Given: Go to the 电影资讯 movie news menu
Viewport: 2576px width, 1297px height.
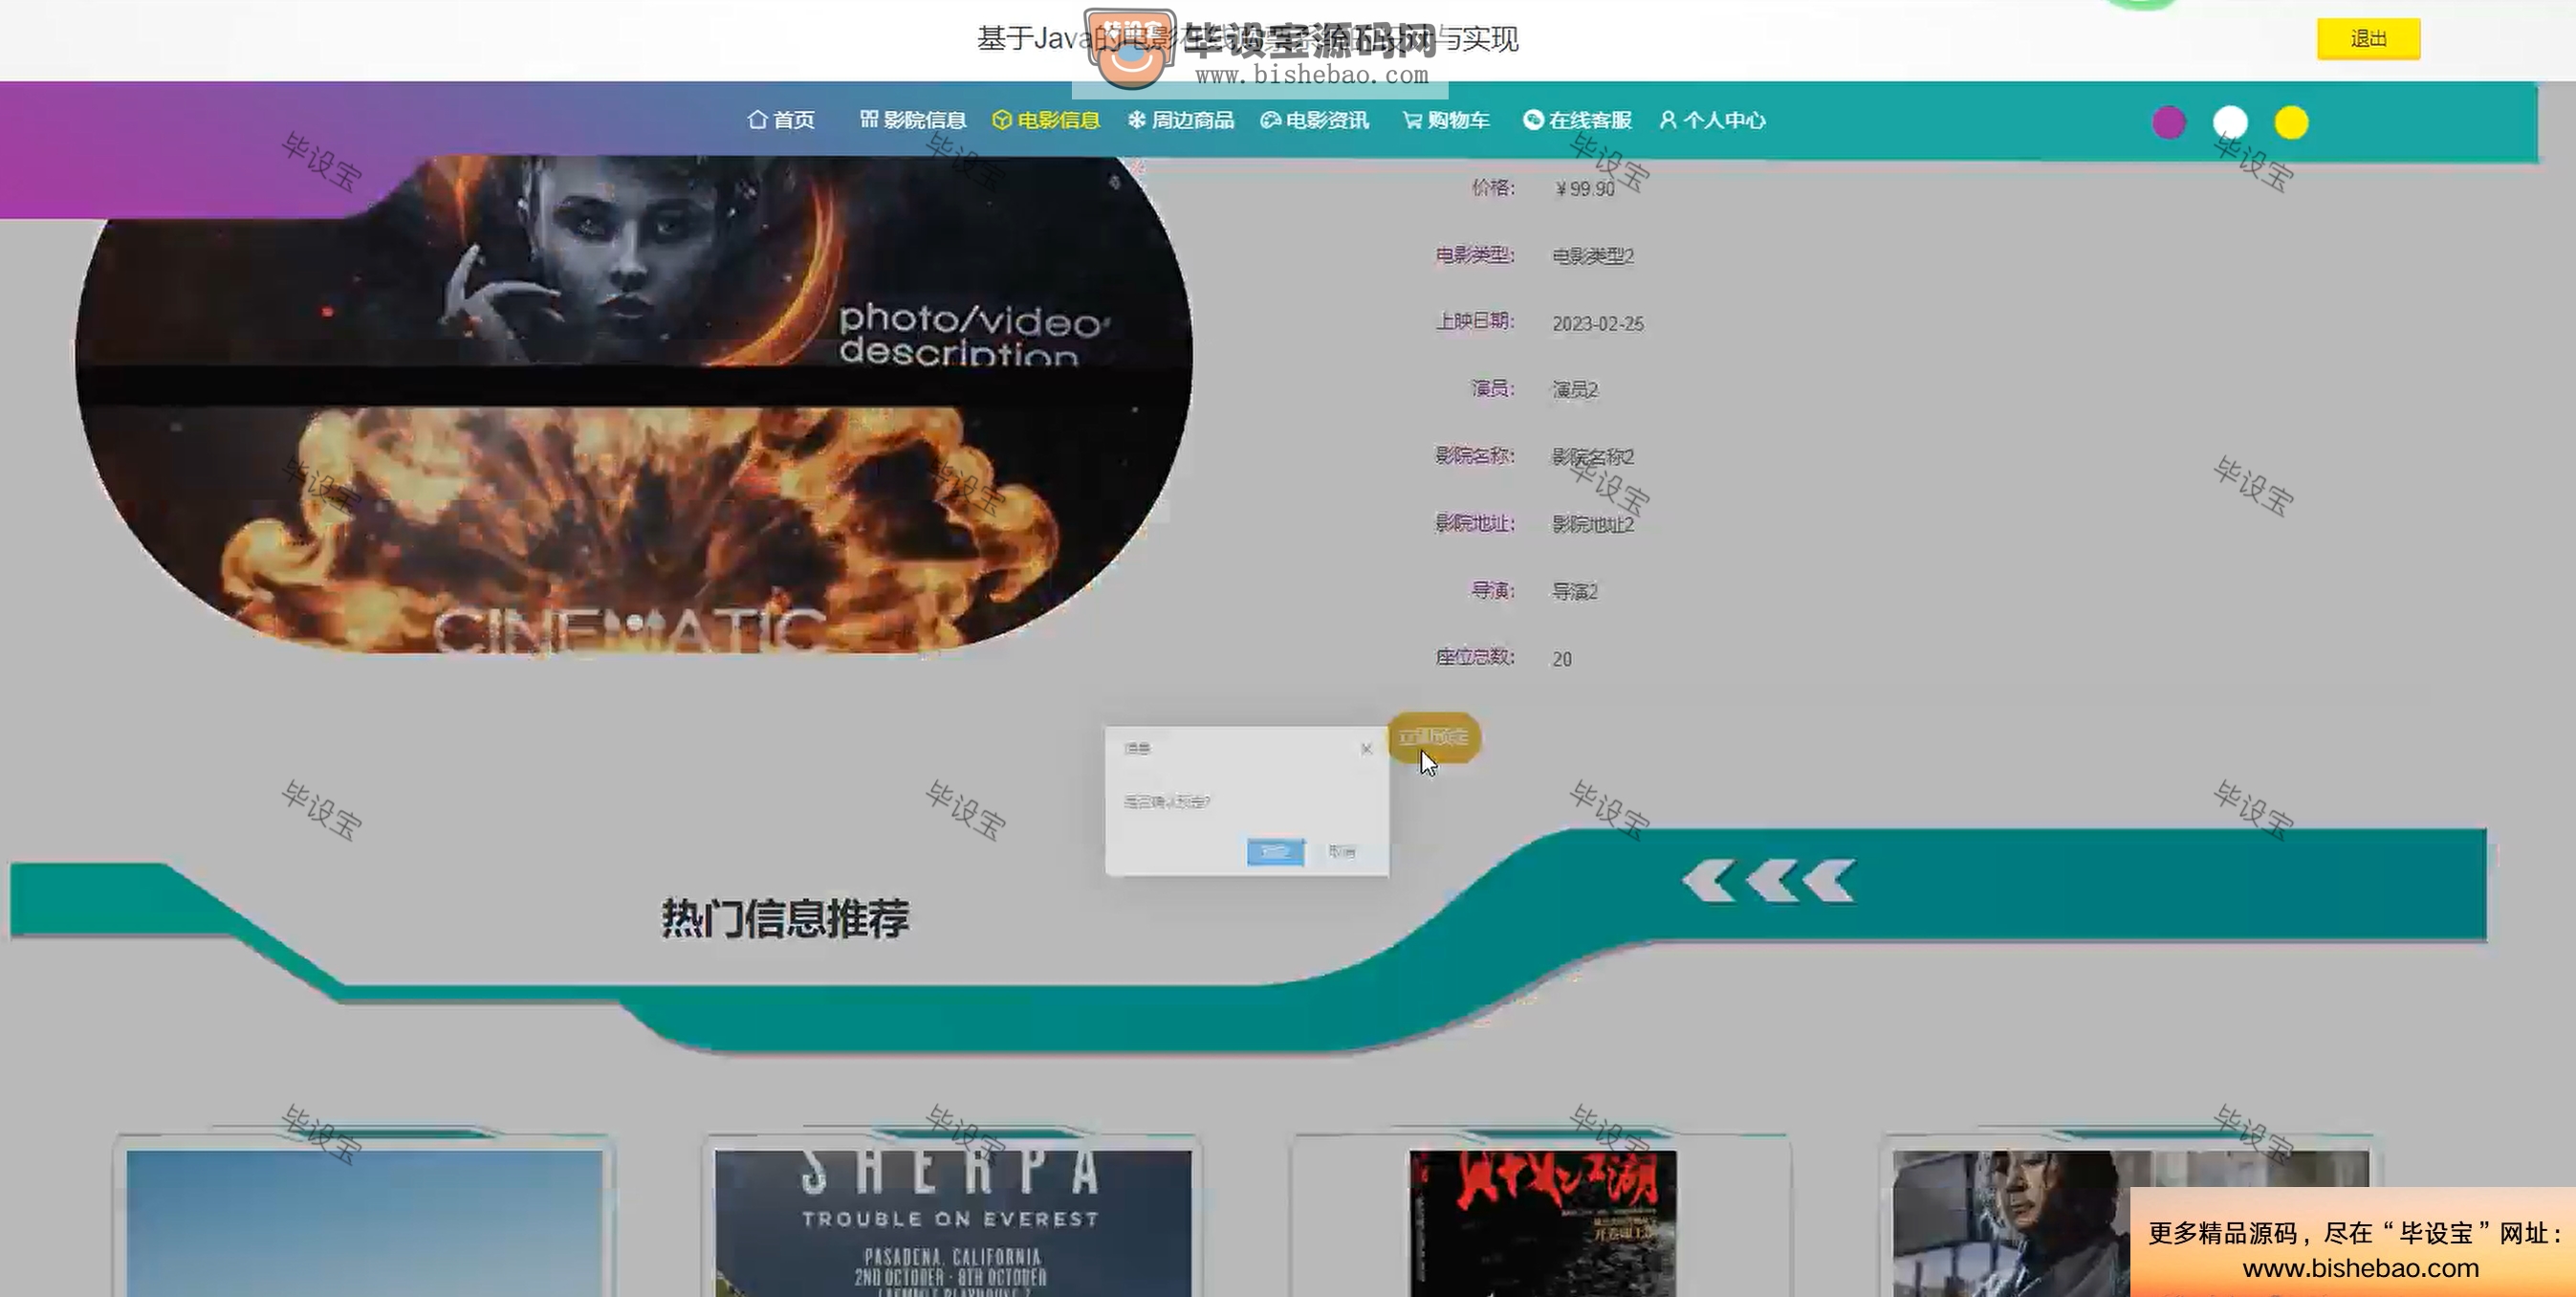Looking at the screenshot, I should click(x=1315, y=120).
